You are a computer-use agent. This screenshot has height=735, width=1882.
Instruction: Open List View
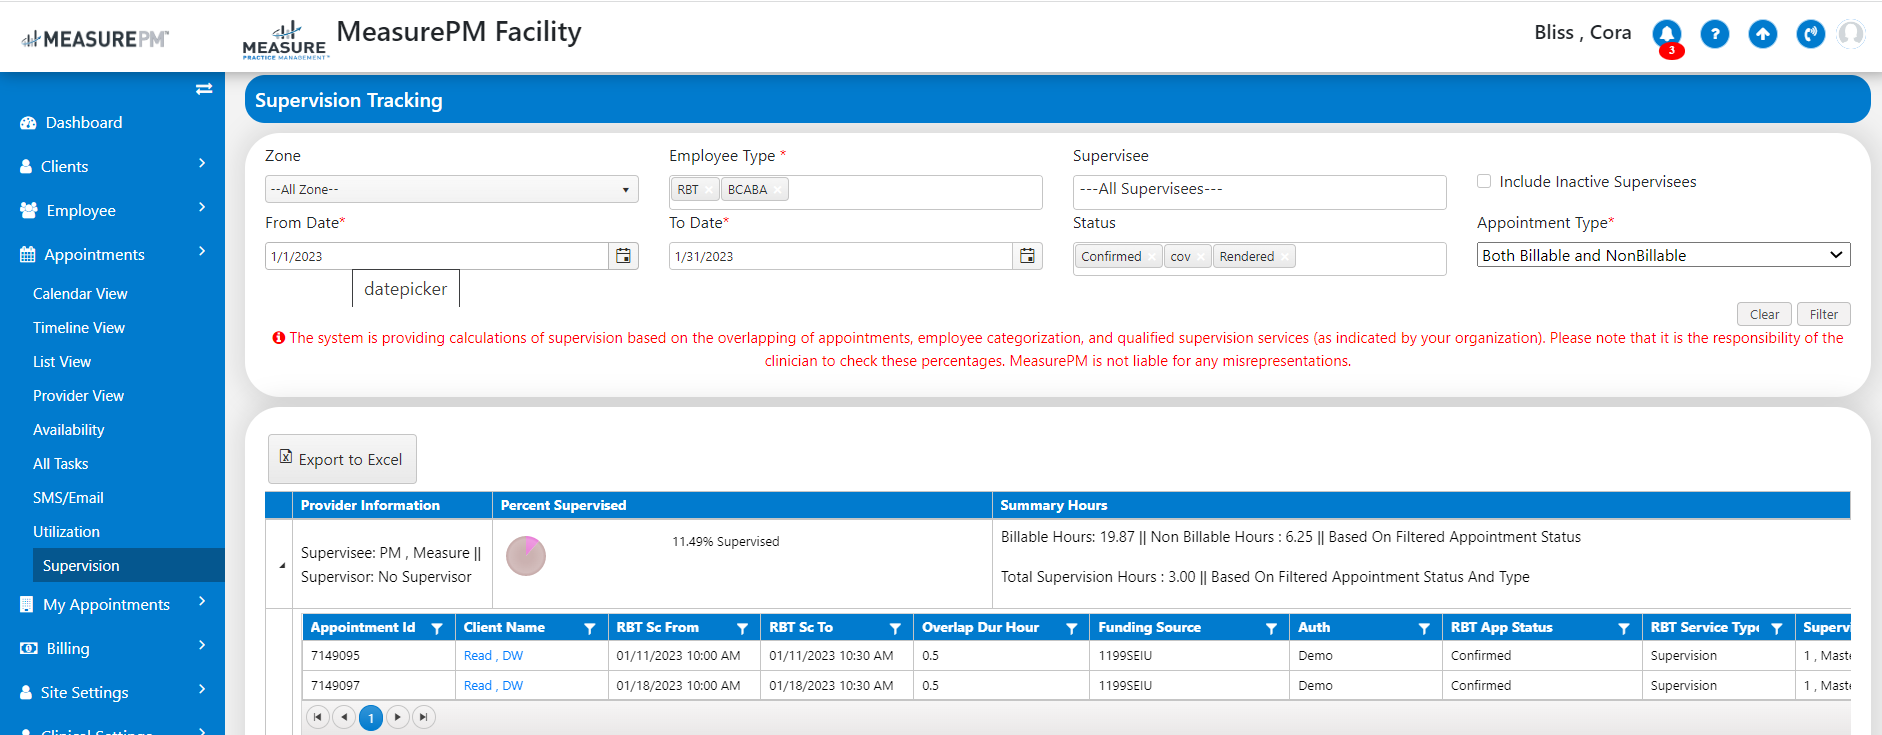coord(62,361)
